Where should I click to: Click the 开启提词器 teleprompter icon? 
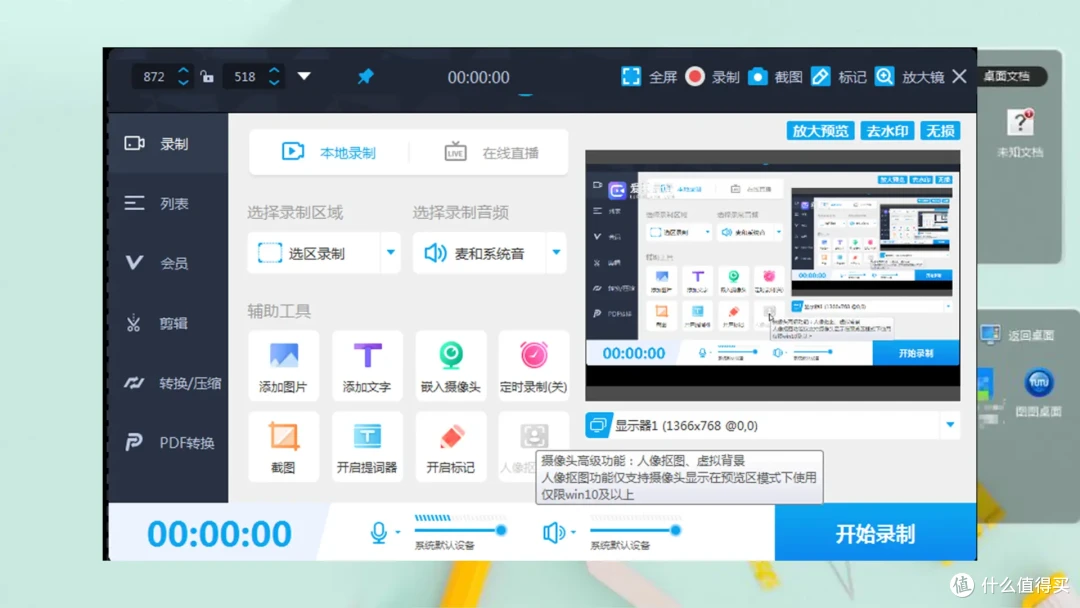tap(367, 437)
